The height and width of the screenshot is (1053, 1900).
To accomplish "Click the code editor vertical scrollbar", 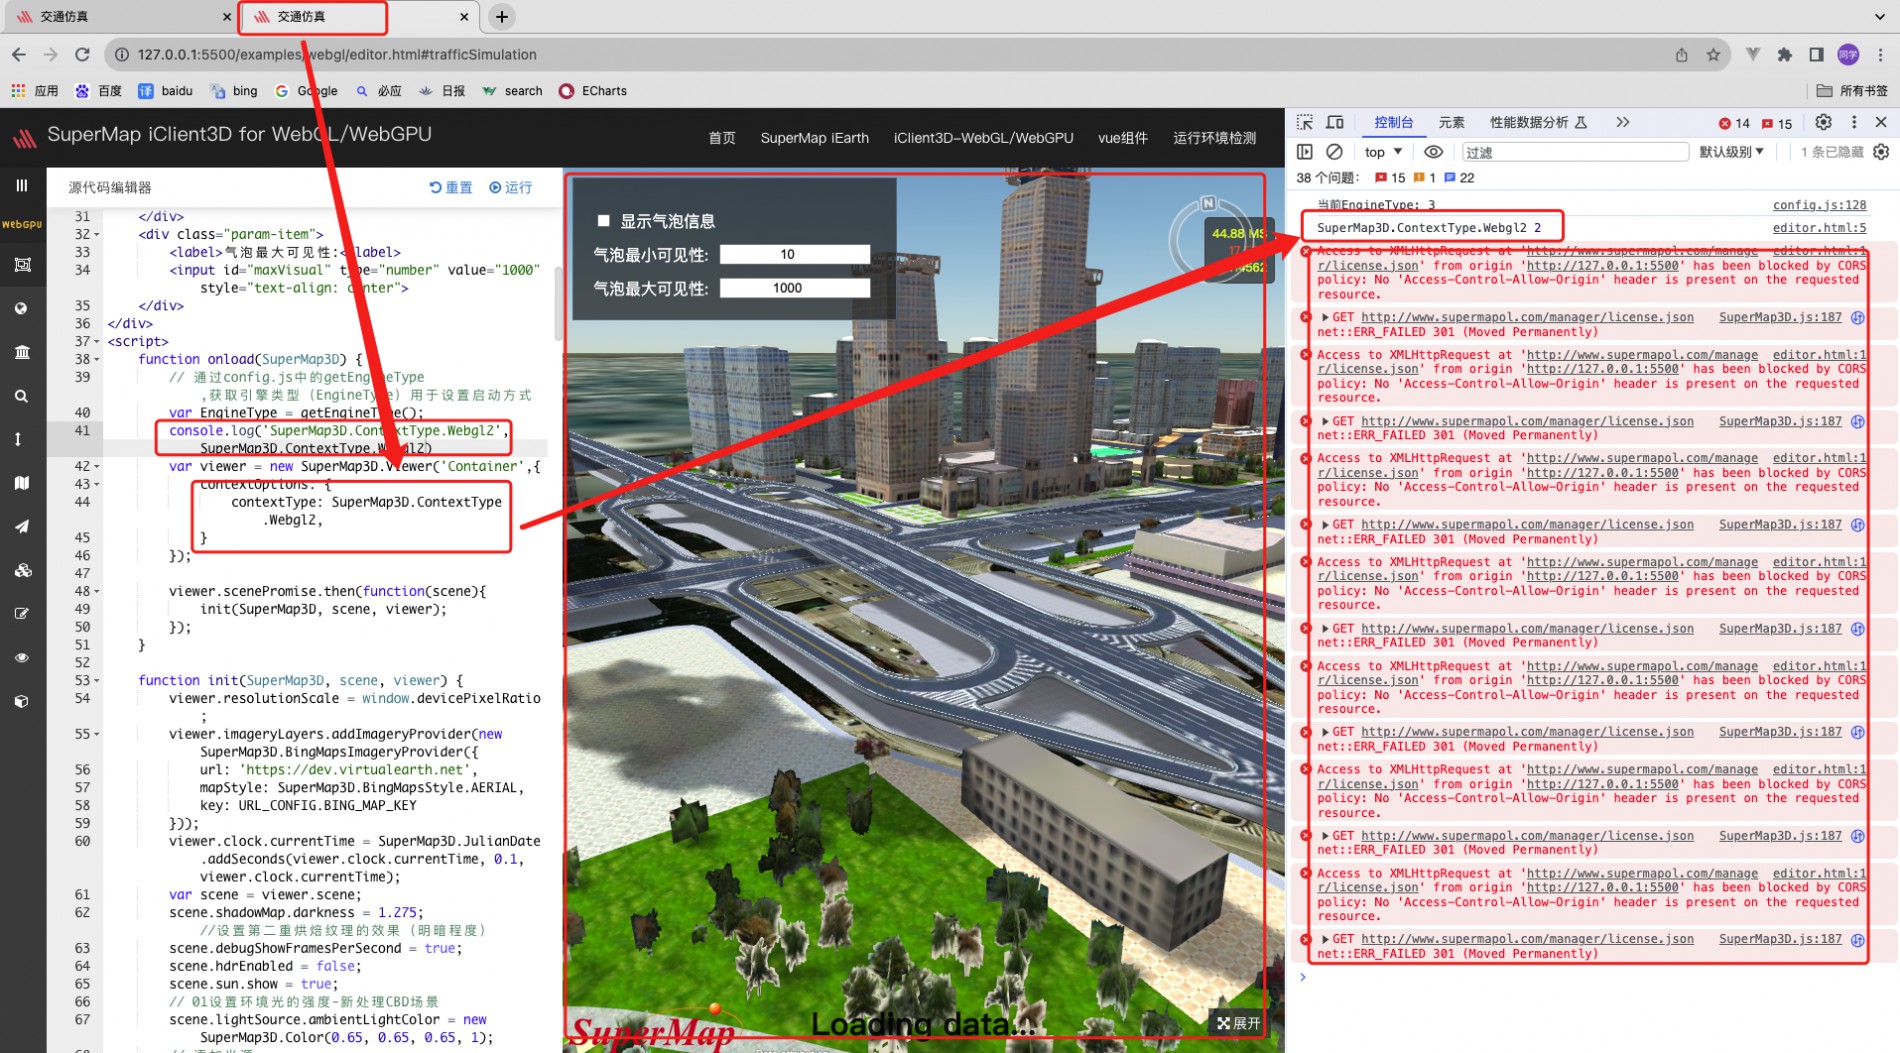I will tap(557, 305).
